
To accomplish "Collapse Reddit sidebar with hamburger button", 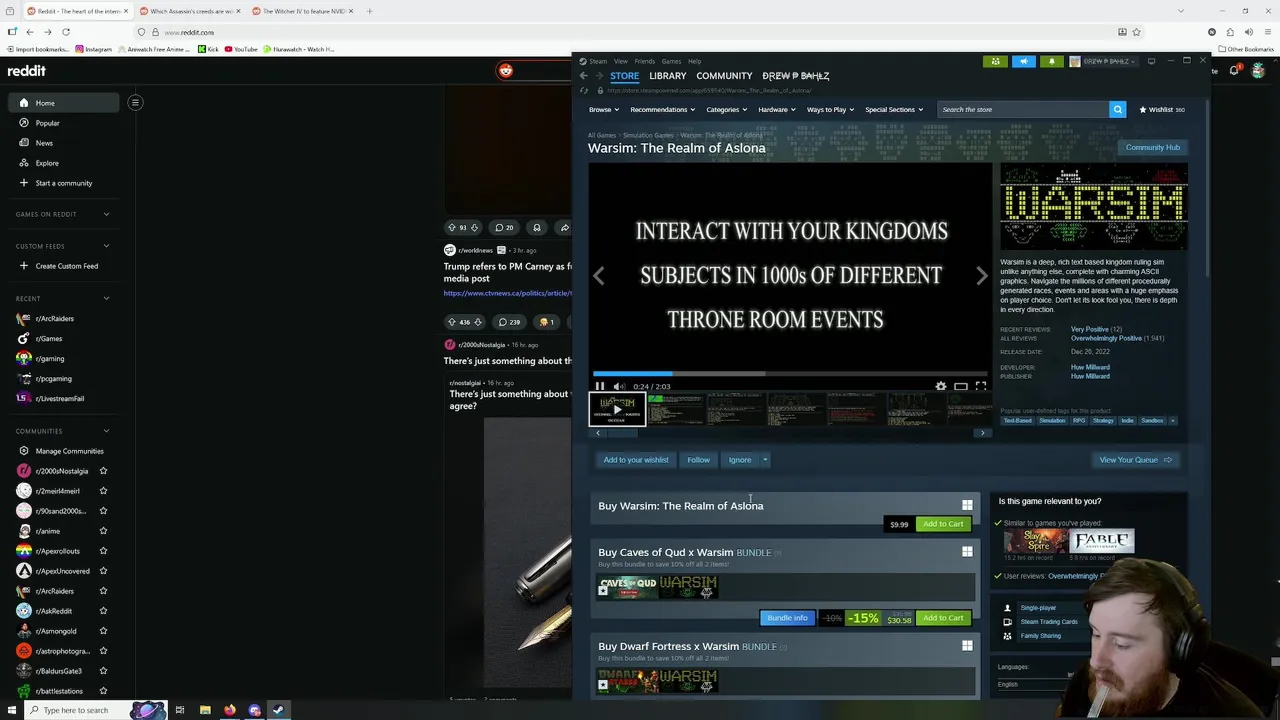I will [x=135, y=102].
